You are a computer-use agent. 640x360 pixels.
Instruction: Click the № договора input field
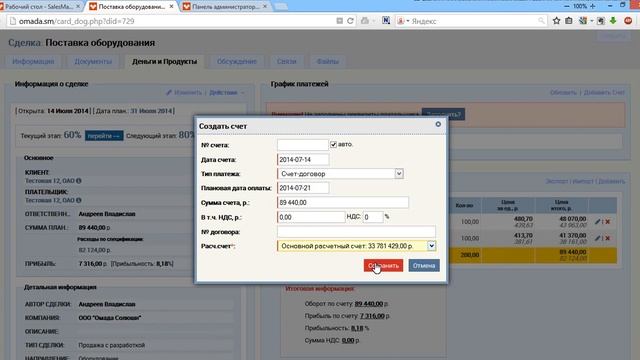[x=356, y=232]
